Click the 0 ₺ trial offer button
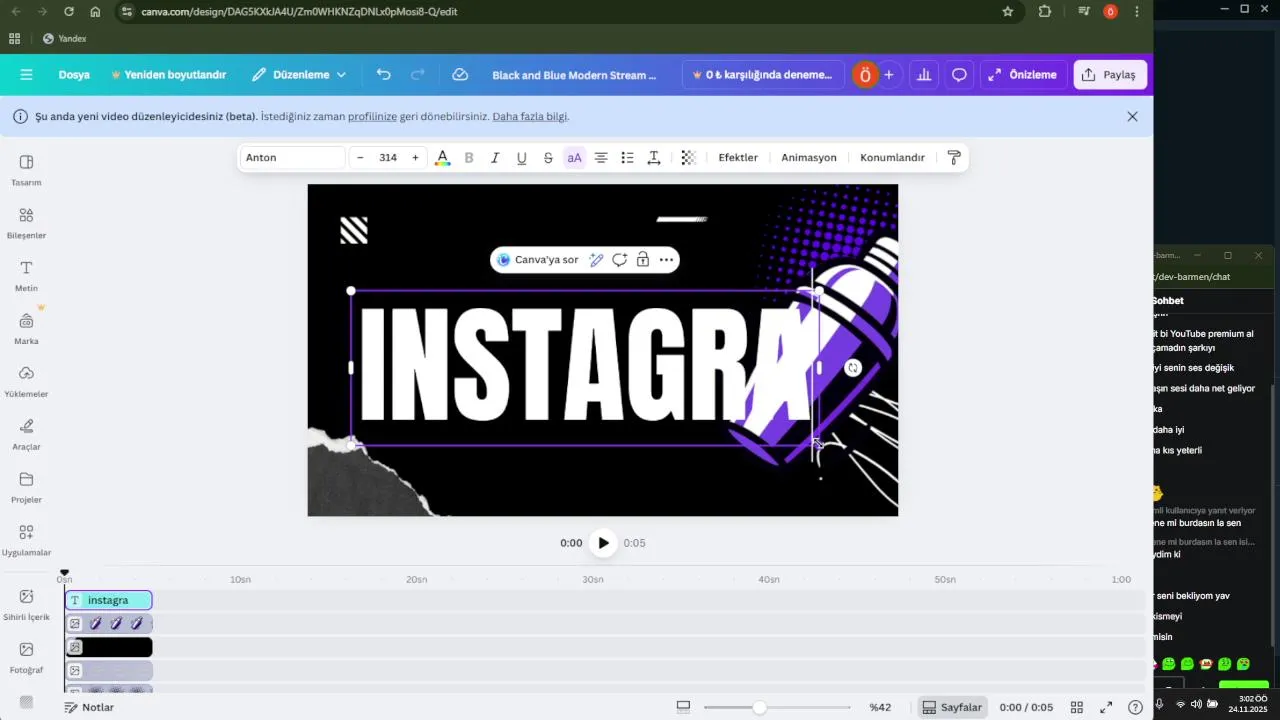 click(x=763, y=75)
